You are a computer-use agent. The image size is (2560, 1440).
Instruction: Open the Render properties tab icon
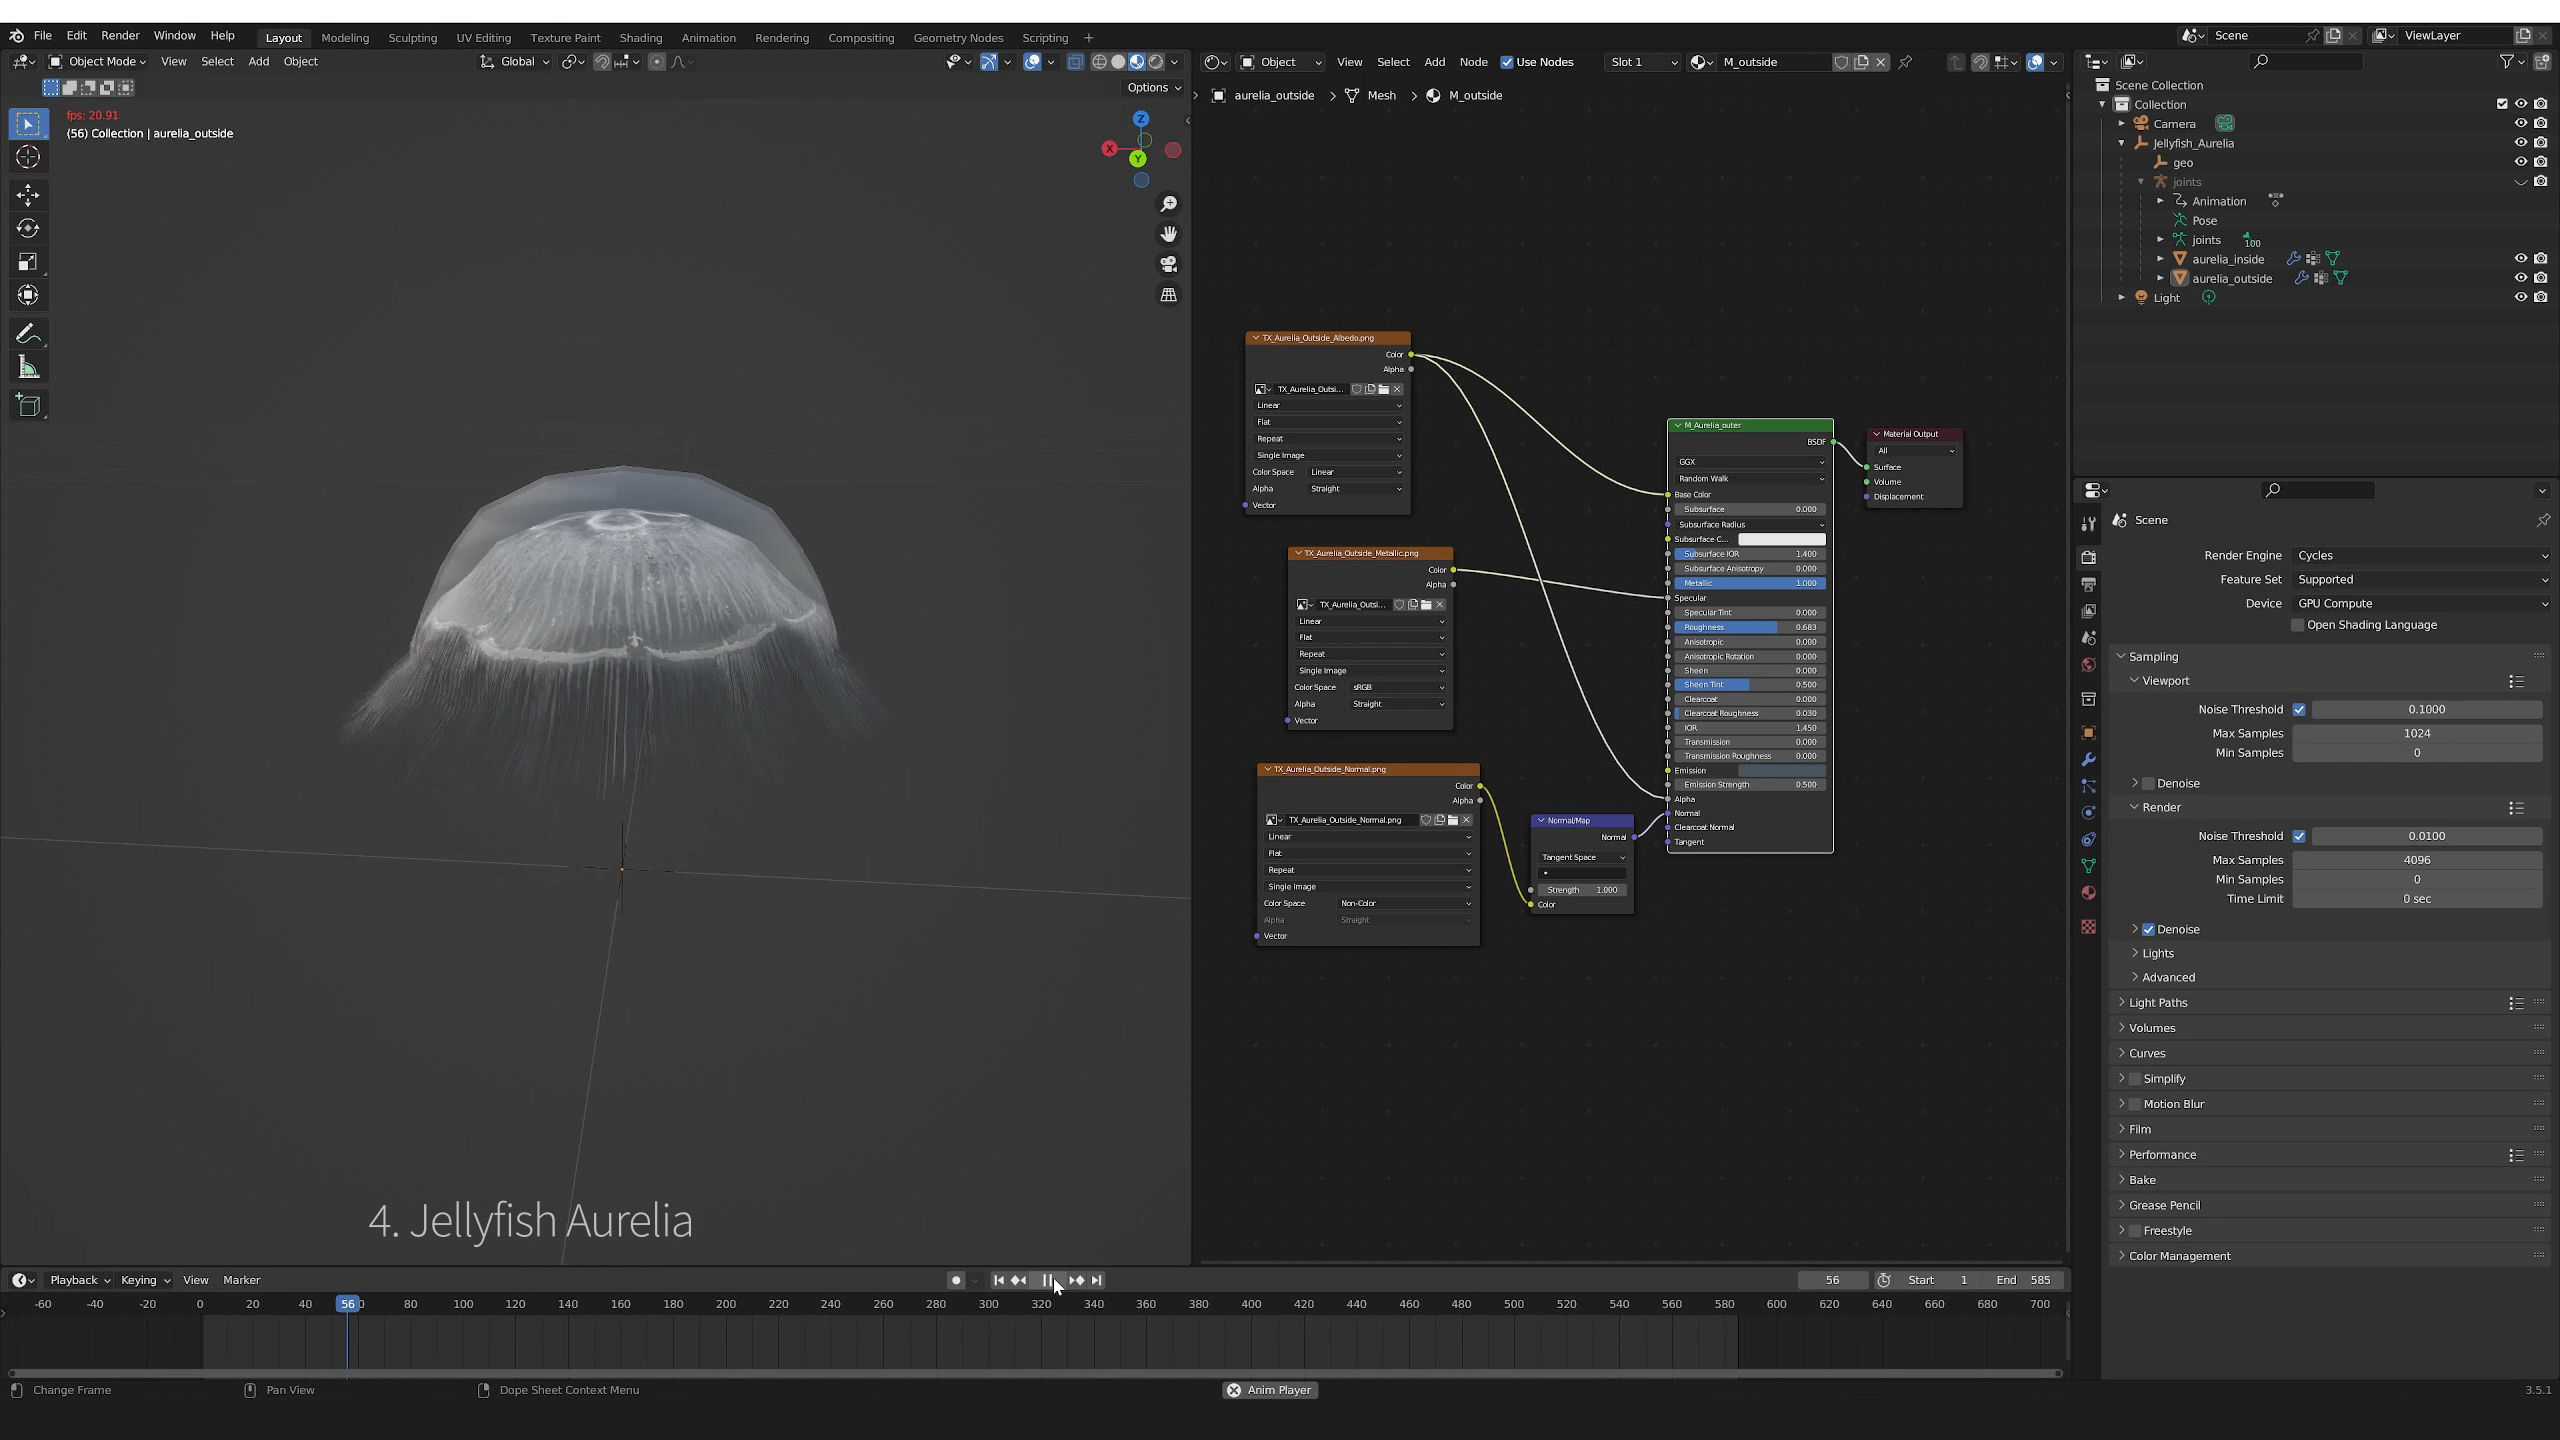(2088, 557)
